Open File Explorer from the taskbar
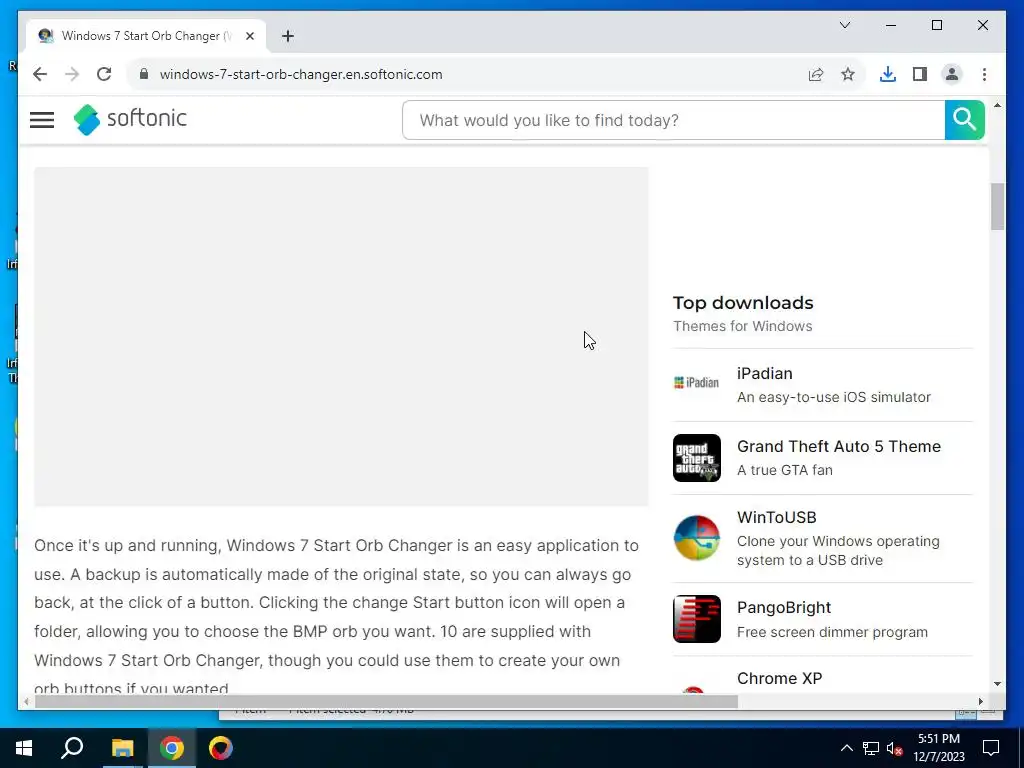This screenshot has height=768, width=1024. point(122,748)
